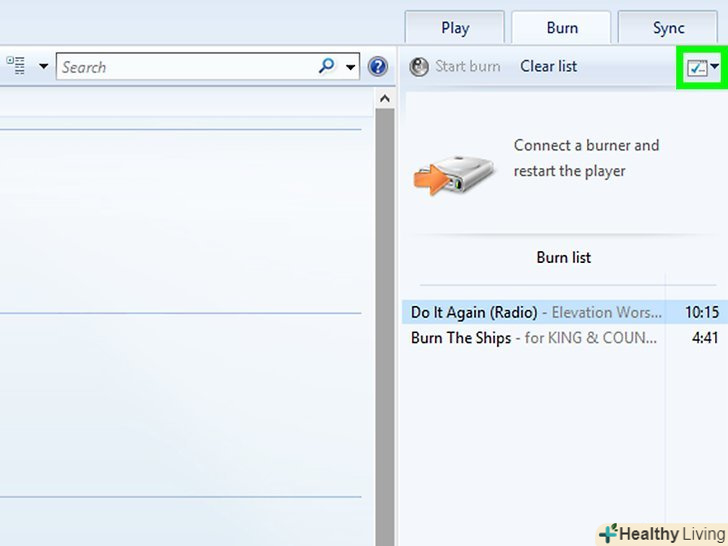Click the 4:41 track duration
This screenshot has height=546, width=728.
705,338
